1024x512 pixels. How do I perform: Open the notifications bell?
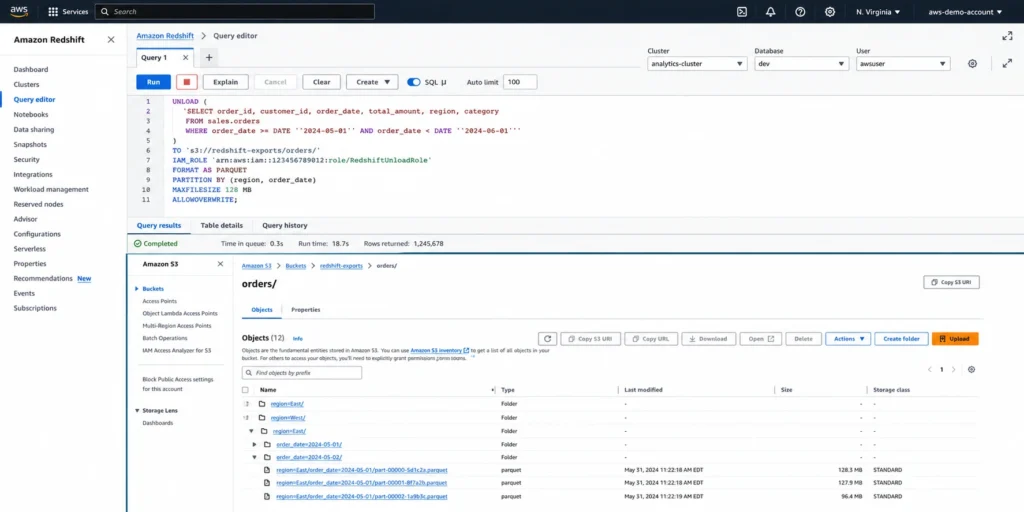771,12
